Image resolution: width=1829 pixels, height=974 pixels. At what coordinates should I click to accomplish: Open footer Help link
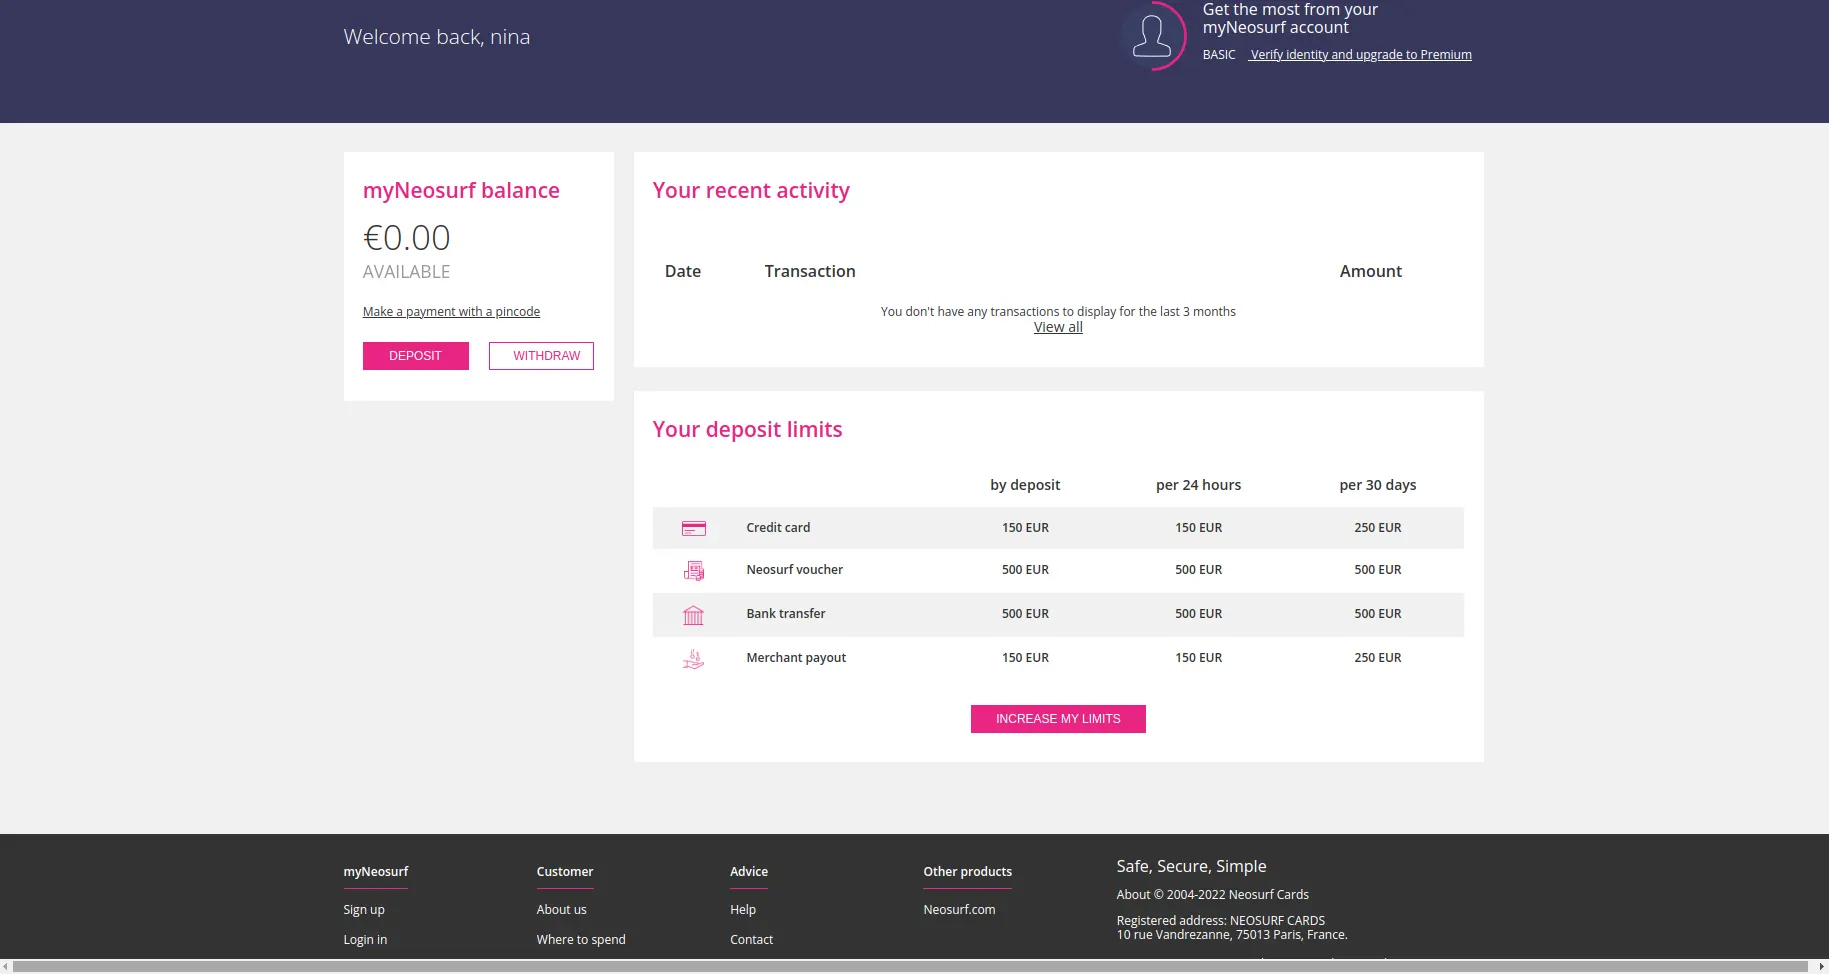pos(743,909)
